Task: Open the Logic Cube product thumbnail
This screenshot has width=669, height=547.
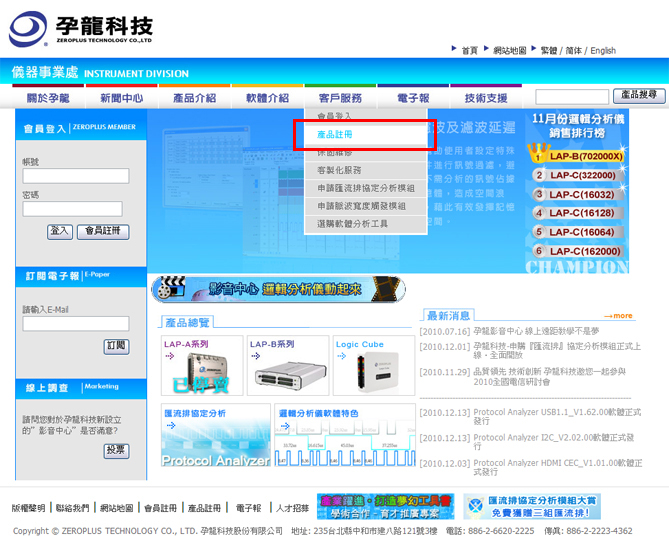Action: point(374,366)
